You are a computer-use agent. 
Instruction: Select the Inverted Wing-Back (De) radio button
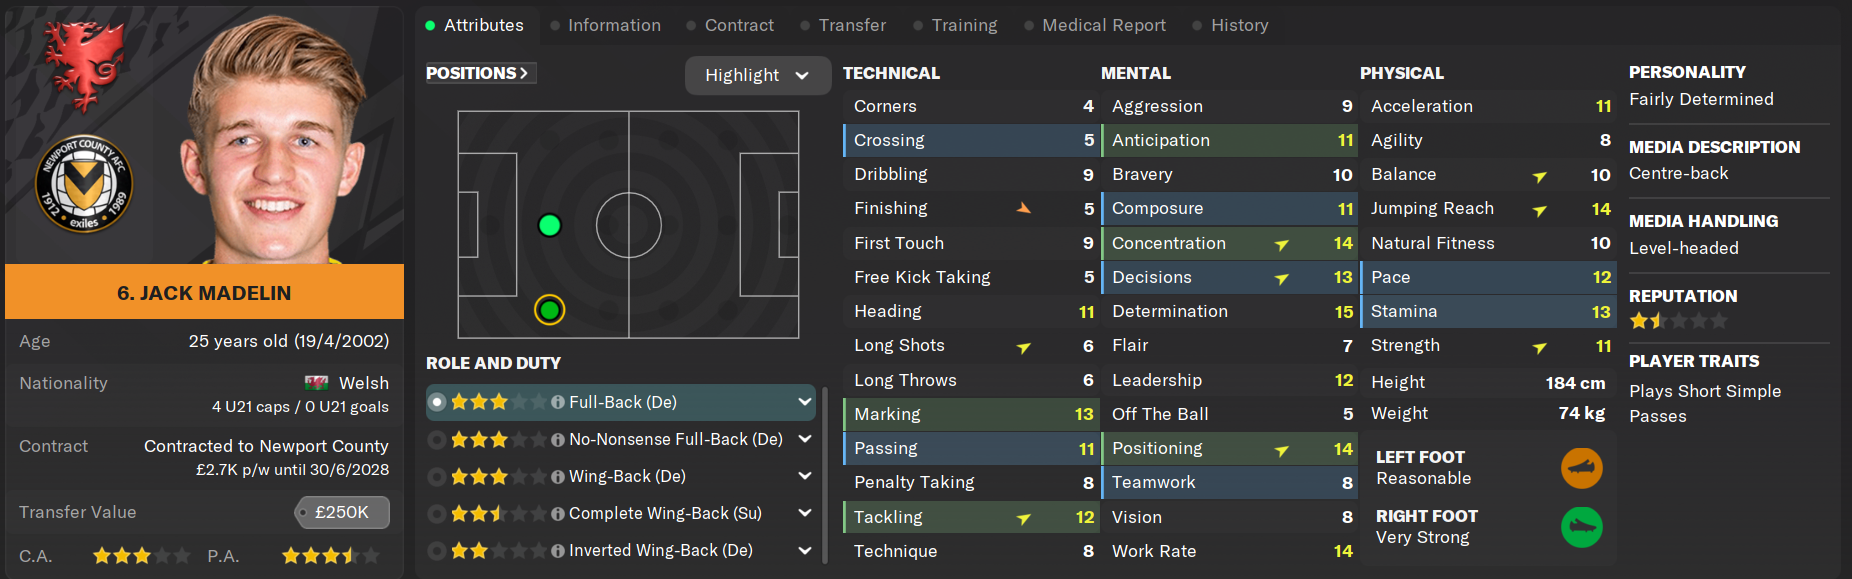point(437,551)
